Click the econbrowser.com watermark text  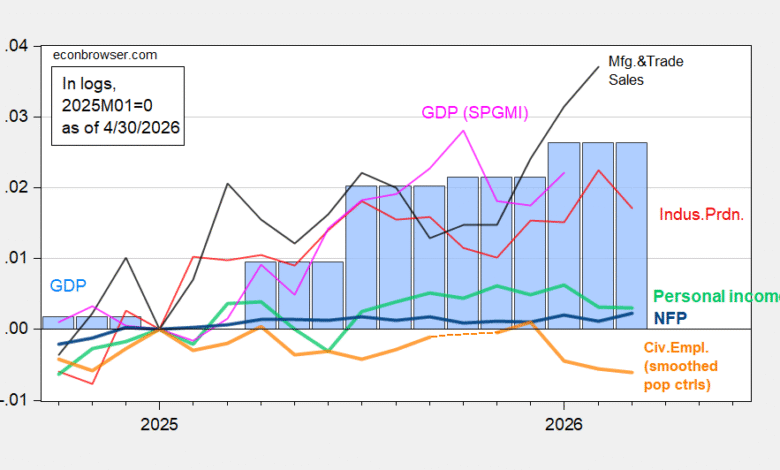click(x=105, y=55)
